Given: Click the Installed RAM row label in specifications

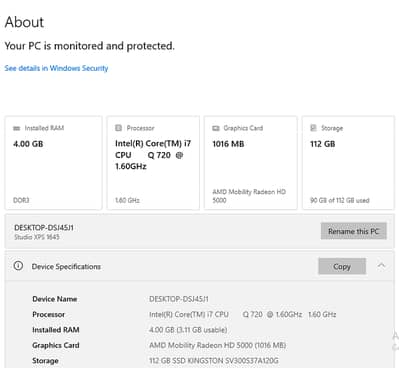Looking at the screenshot, I should (x=56, y=330).
